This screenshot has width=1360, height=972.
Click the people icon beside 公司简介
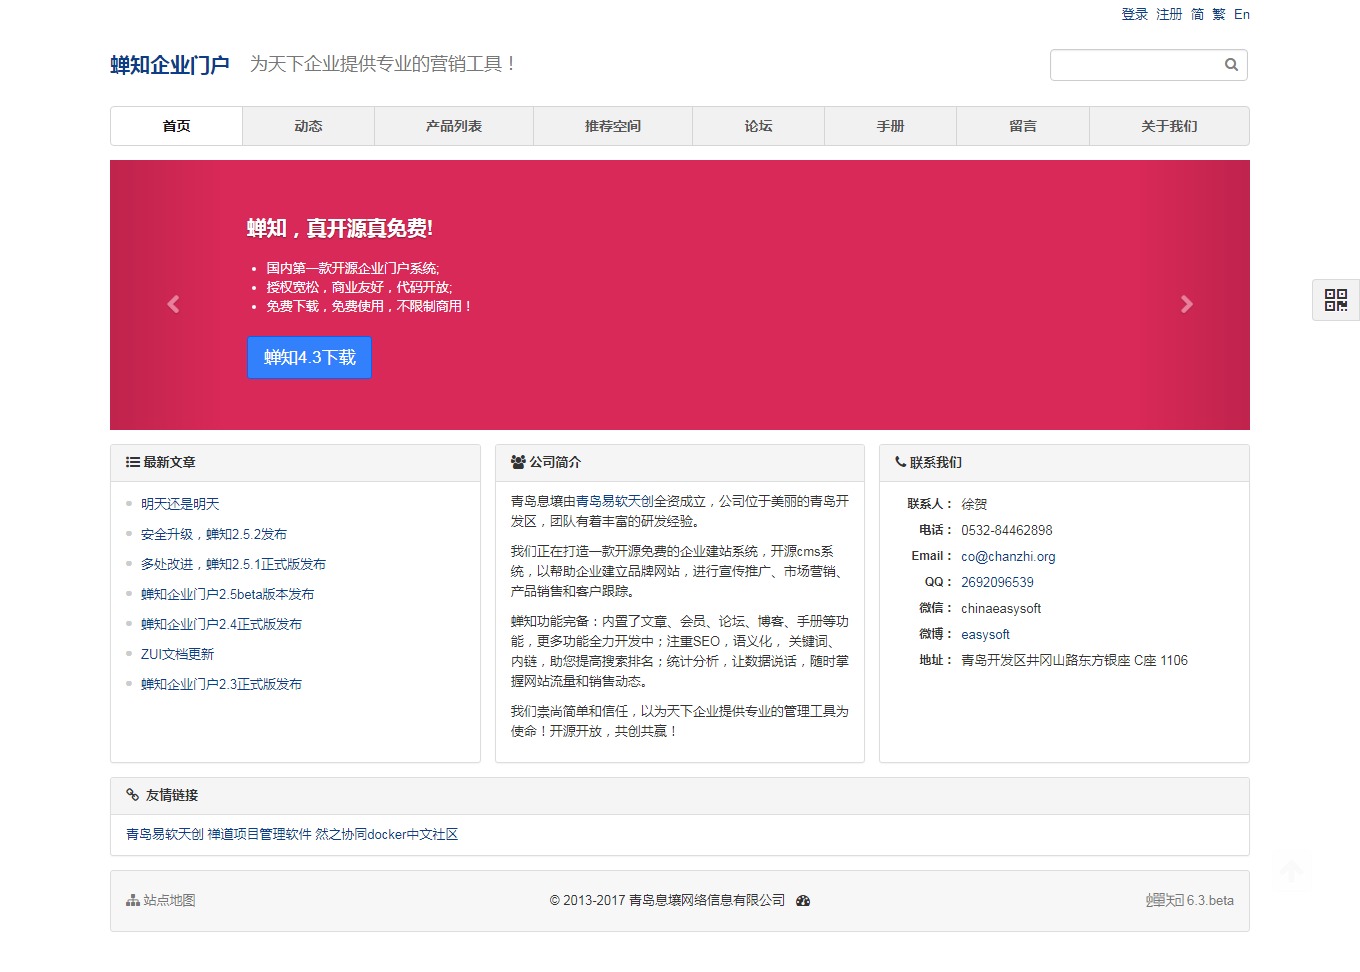coord(516,461)
